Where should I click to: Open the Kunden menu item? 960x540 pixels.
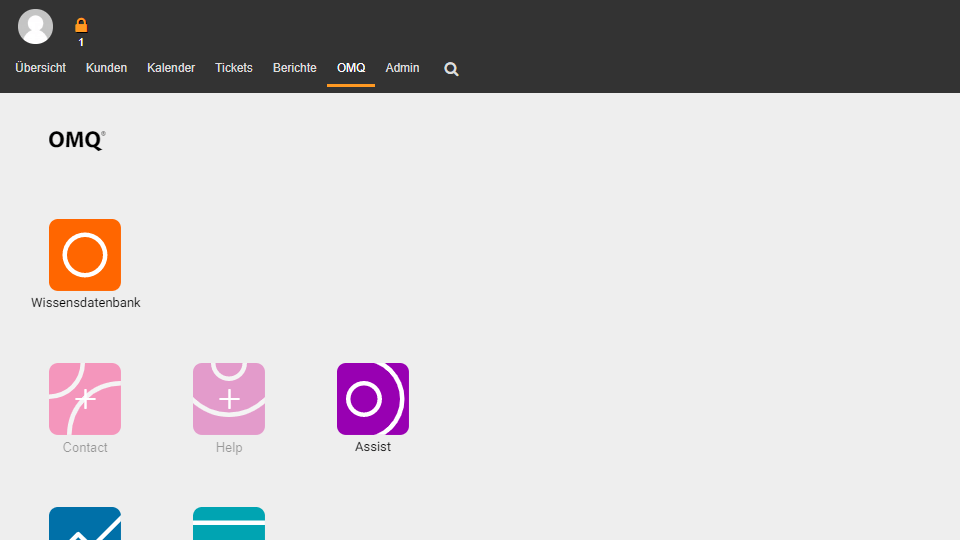coord(107,68)
